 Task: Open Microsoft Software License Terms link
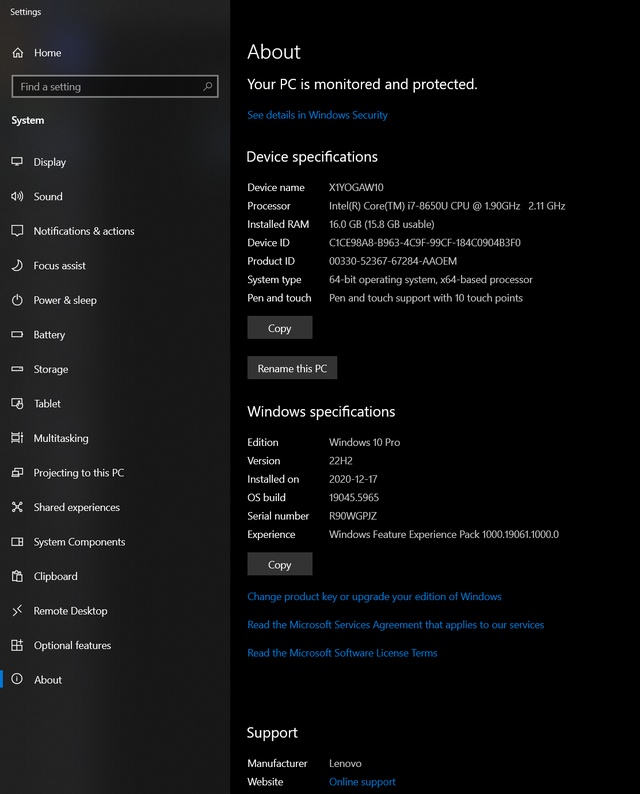[342, 653]
